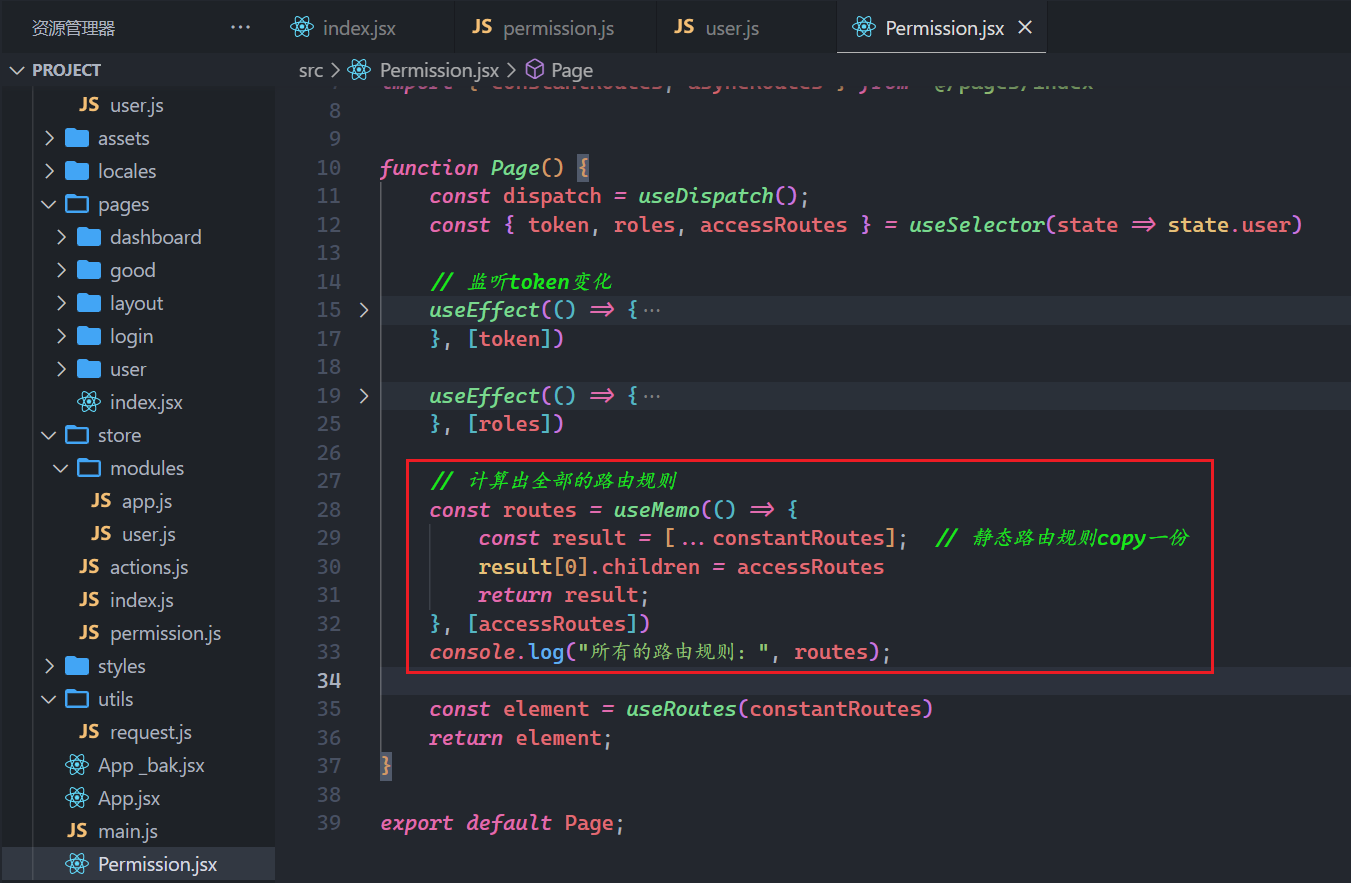The width and height of the screenshot is (1351, 883).
Task: Click the React icon in breadcrumb Permission.jsx
Action: [359, 70]
